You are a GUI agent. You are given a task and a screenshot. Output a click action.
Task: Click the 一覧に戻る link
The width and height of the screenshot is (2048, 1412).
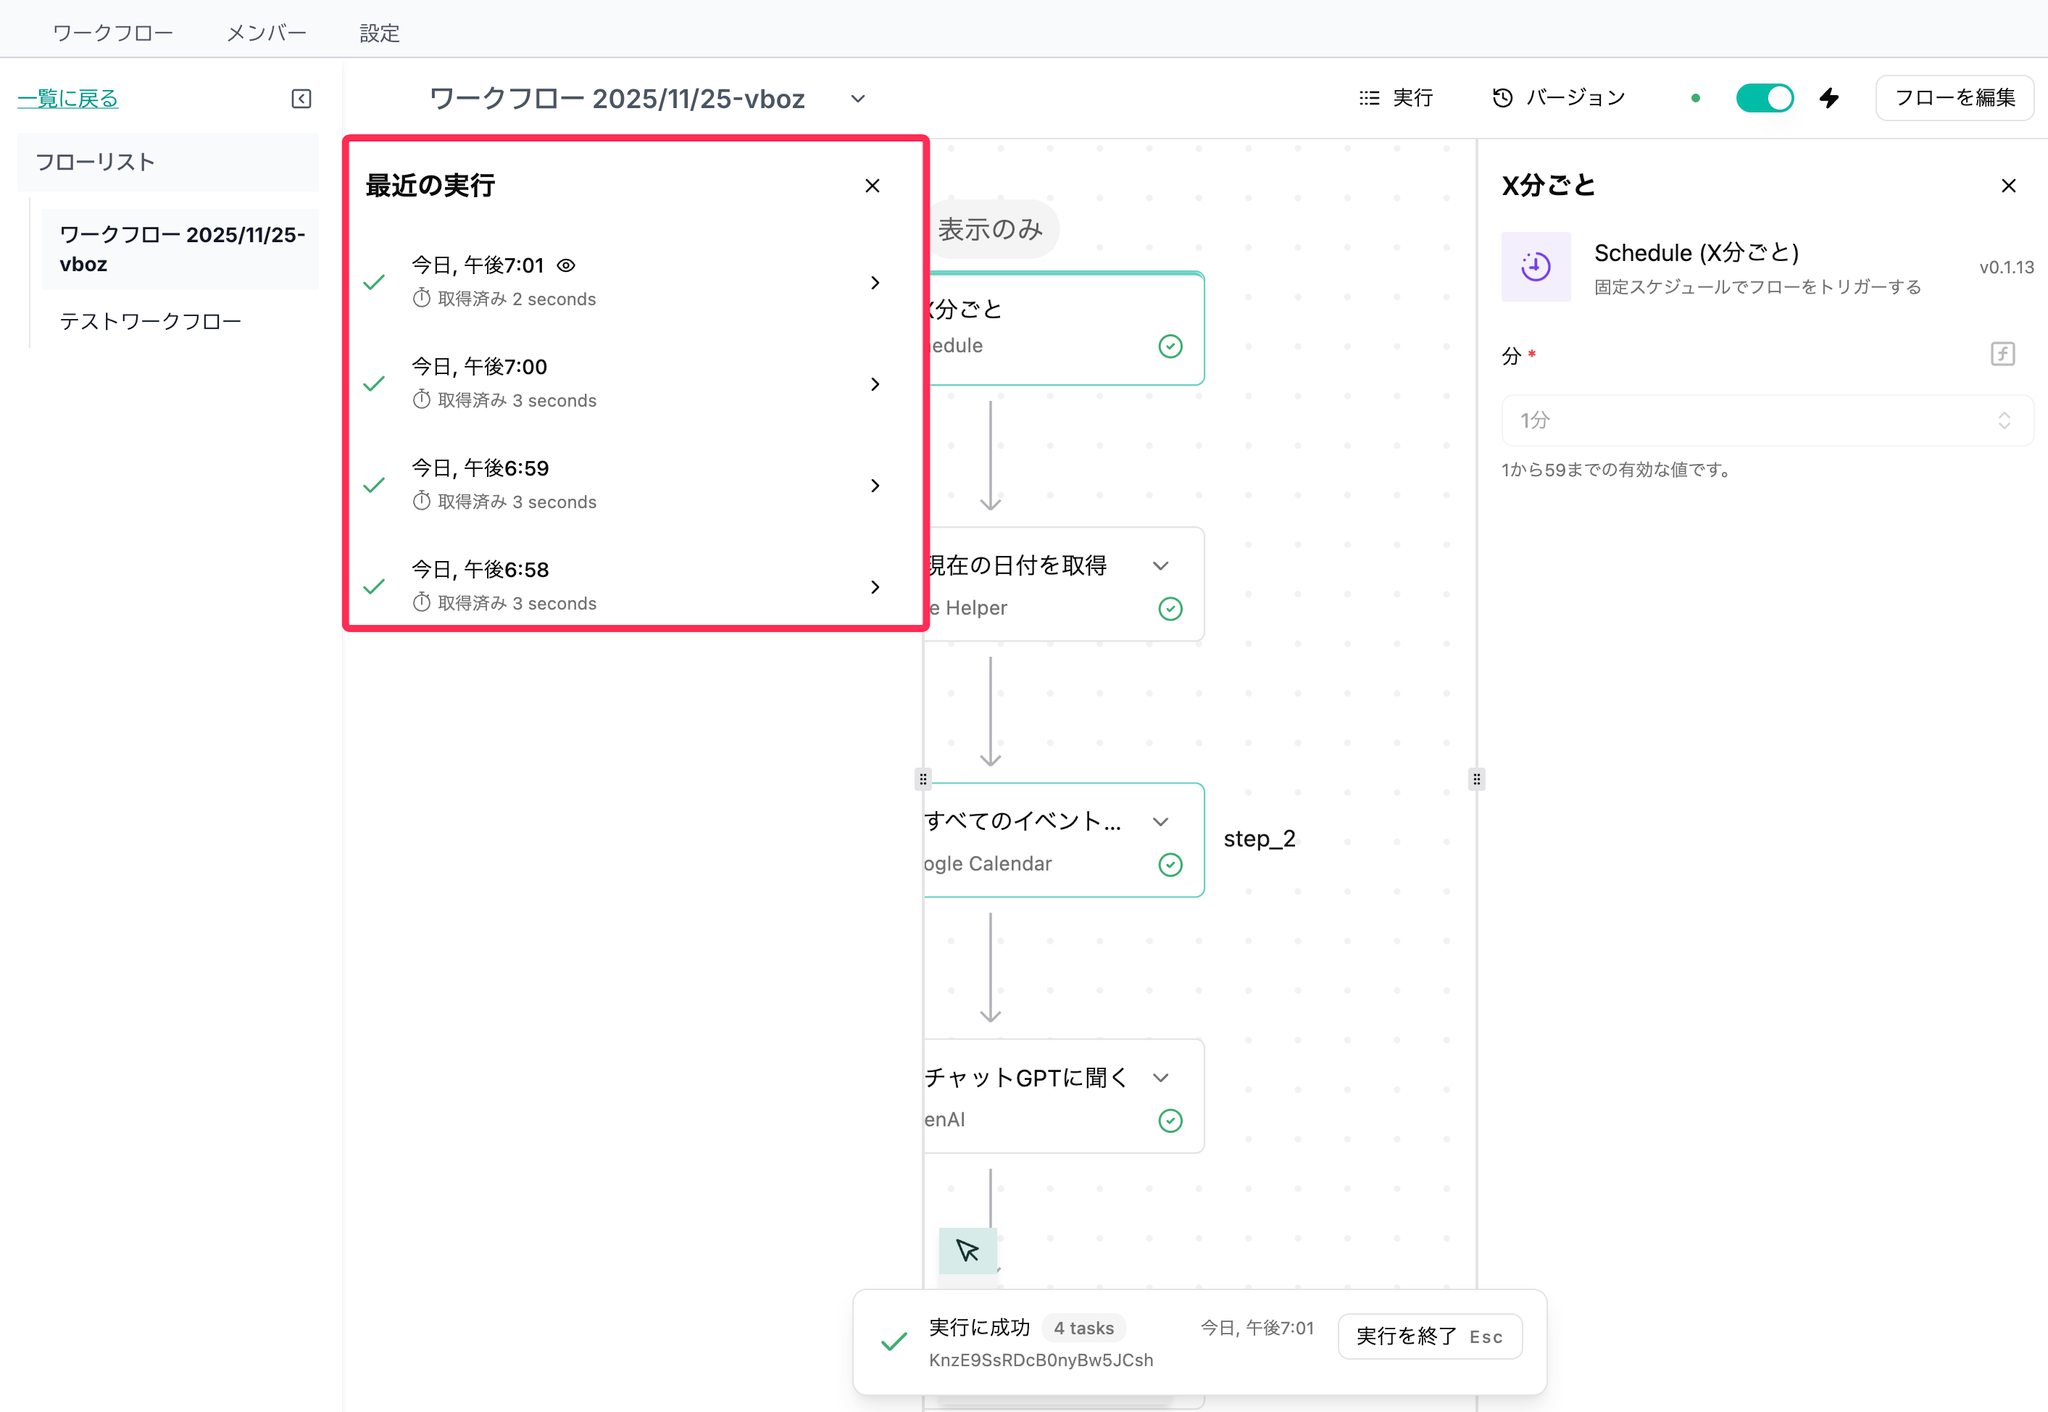click(x=68, y=98)
